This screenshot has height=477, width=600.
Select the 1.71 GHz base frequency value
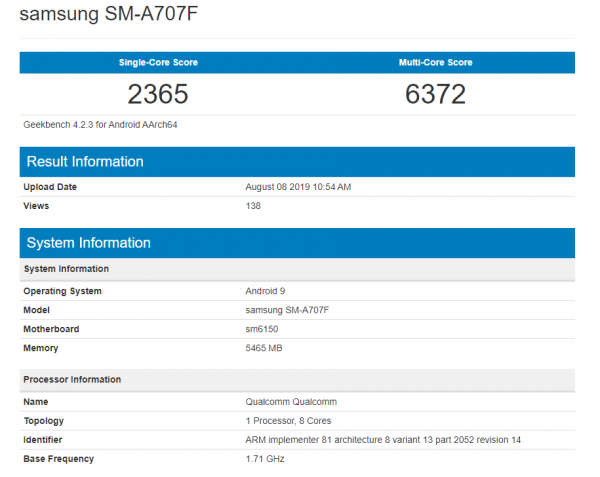click(265, 459)
